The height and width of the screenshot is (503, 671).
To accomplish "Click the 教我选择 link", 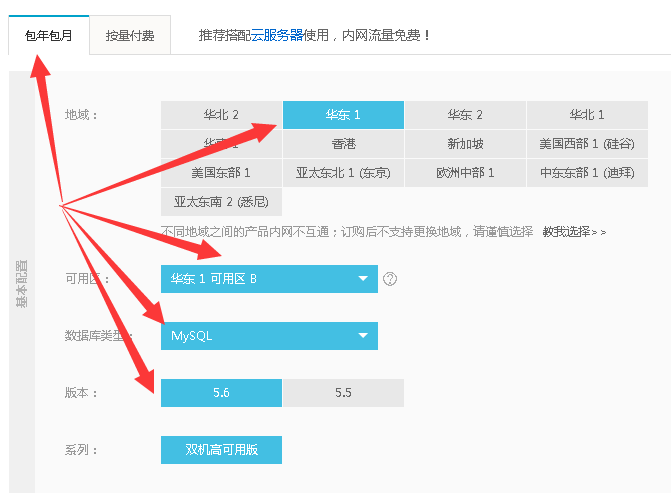I will tap(573, 231).
